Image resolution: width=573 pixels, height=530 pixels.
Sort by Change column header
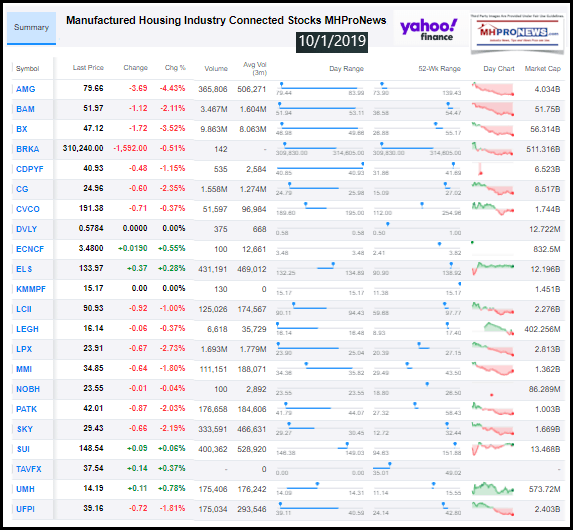pyautogui.click(x=136, y=68)
